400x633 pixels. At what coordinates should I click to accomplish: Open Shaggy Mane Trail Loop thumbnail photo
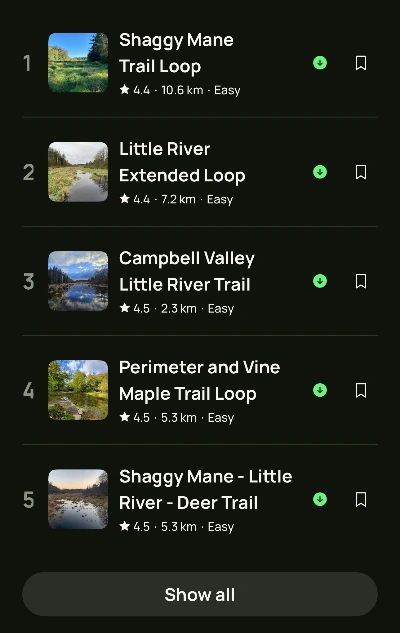(x=78, y=63)
